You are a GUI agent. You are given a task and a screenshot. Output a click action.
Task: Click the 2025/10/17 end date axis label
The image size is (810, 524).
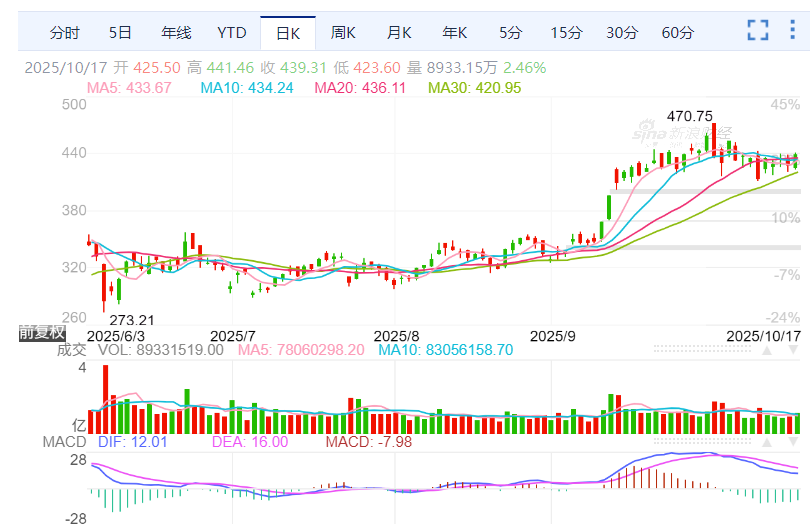coord(764,336)
